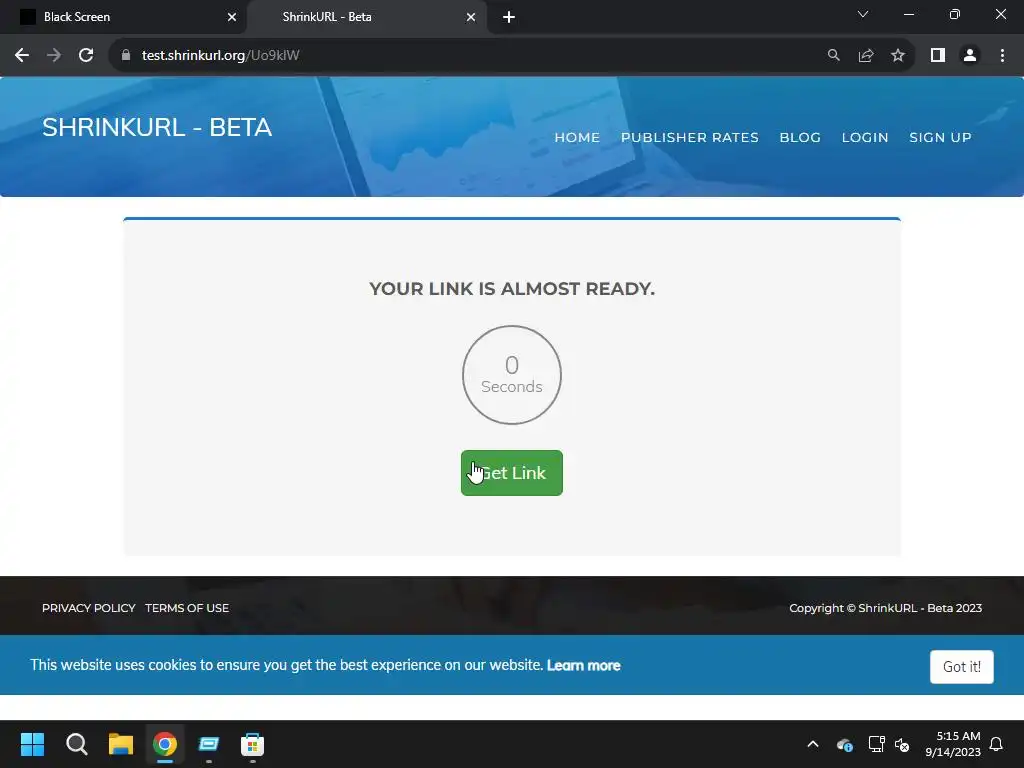1024x768 pixels.
Task: Click the 'YOUR LINK IS ALMOST READY.' heading
Action: 512,289
